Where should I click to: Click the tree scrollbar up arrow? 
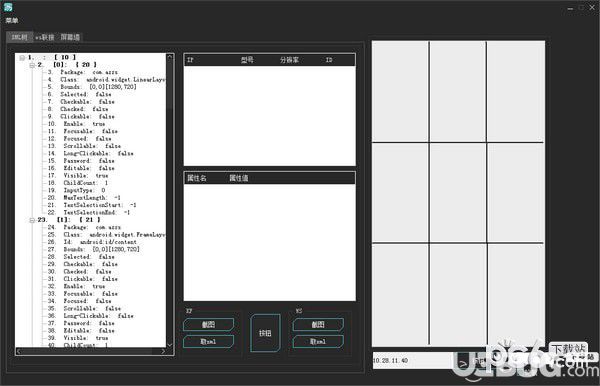pos(170,57)
